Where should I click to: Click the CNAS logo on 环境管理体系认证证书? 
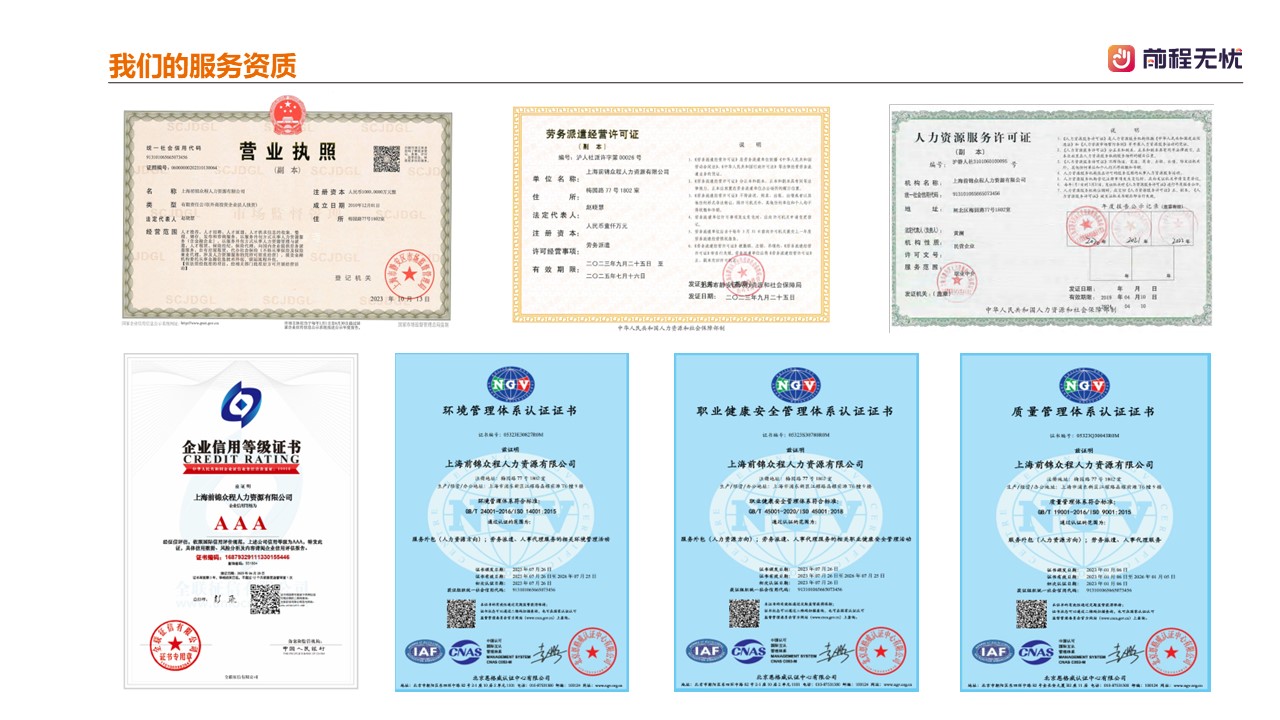point(464,651)
